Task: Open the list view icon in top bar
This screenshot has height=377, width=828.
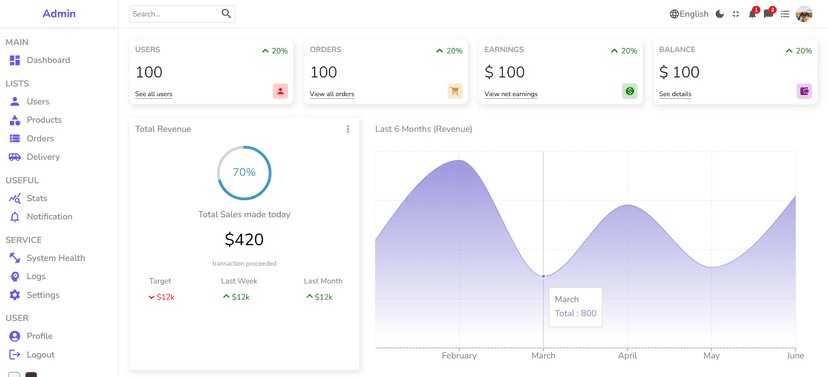Action: [x=785, y=14]
